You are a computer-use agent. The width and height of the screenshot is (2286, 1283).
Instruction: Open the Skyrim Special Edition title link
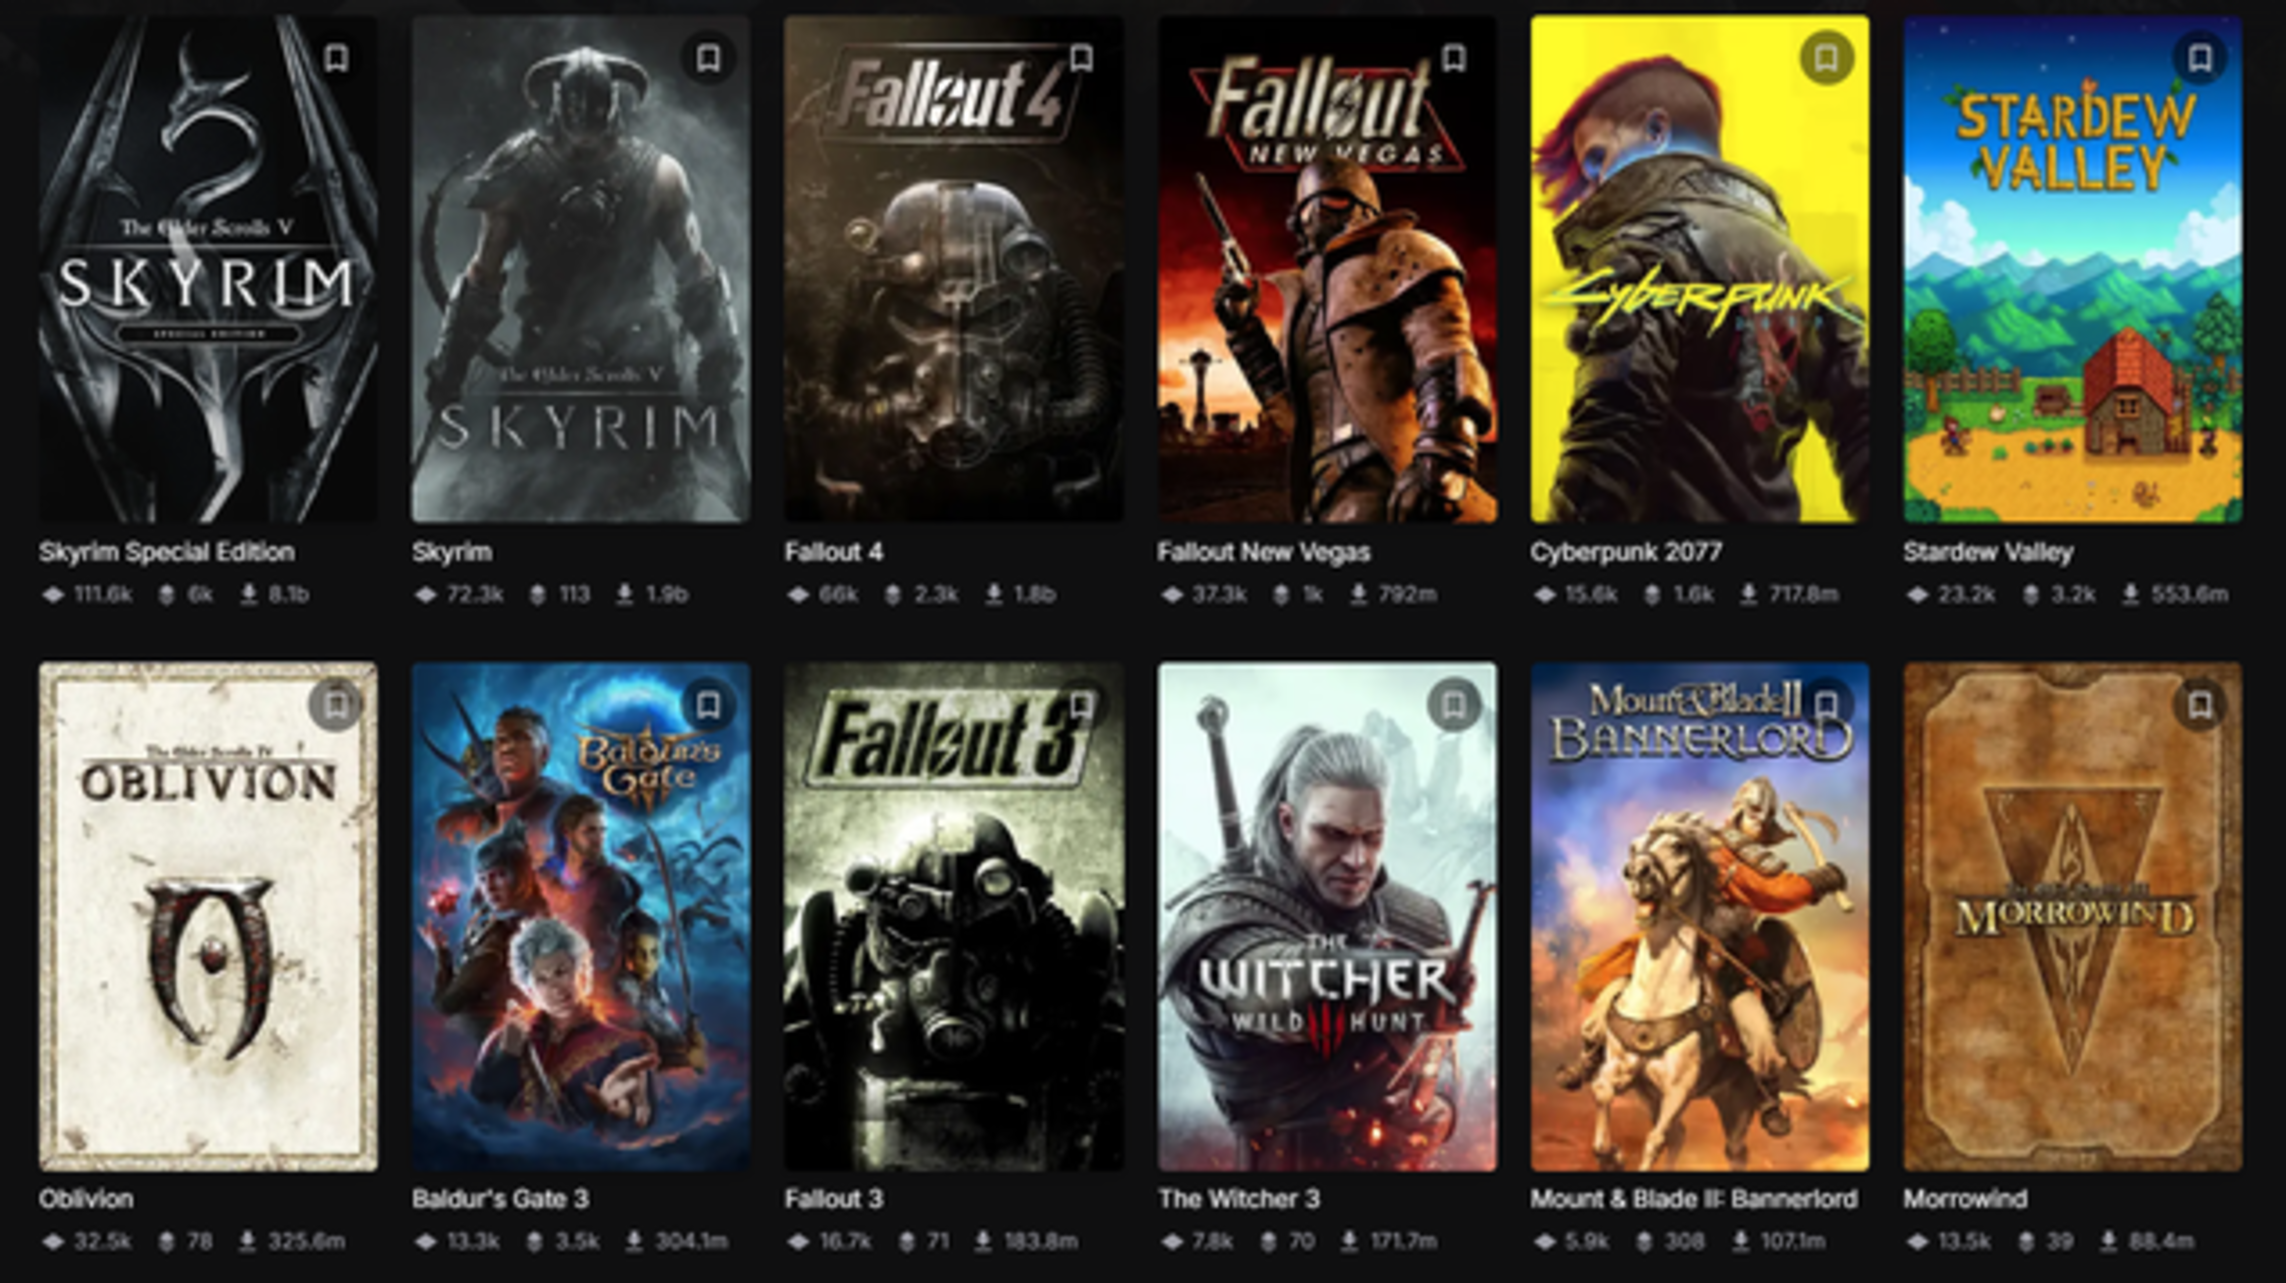[167, 552]
